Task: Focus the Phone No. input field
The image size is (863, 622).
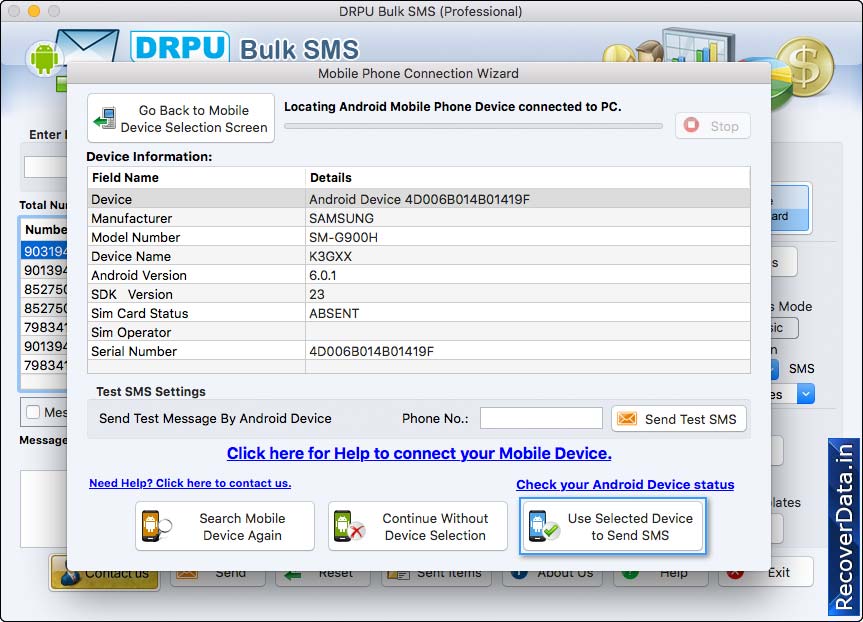Action: coord(541,418)
